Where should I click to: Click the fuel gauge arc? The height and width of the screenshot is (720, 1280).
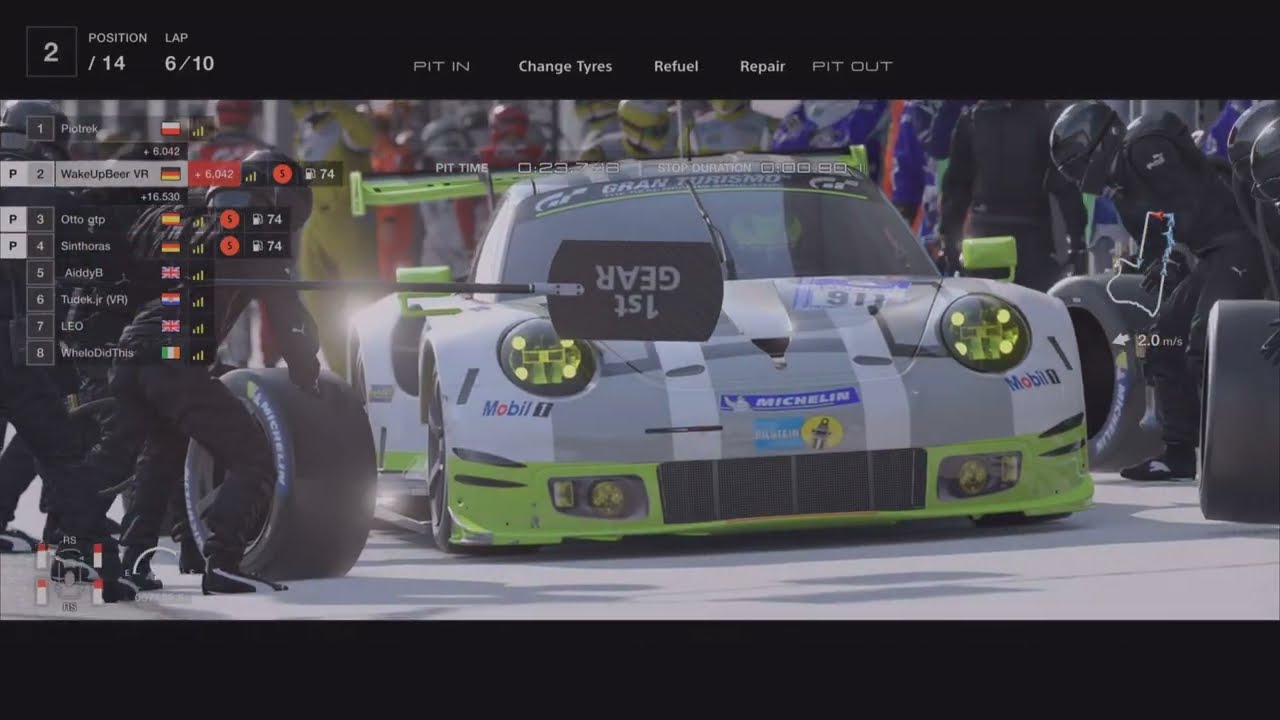155,562
